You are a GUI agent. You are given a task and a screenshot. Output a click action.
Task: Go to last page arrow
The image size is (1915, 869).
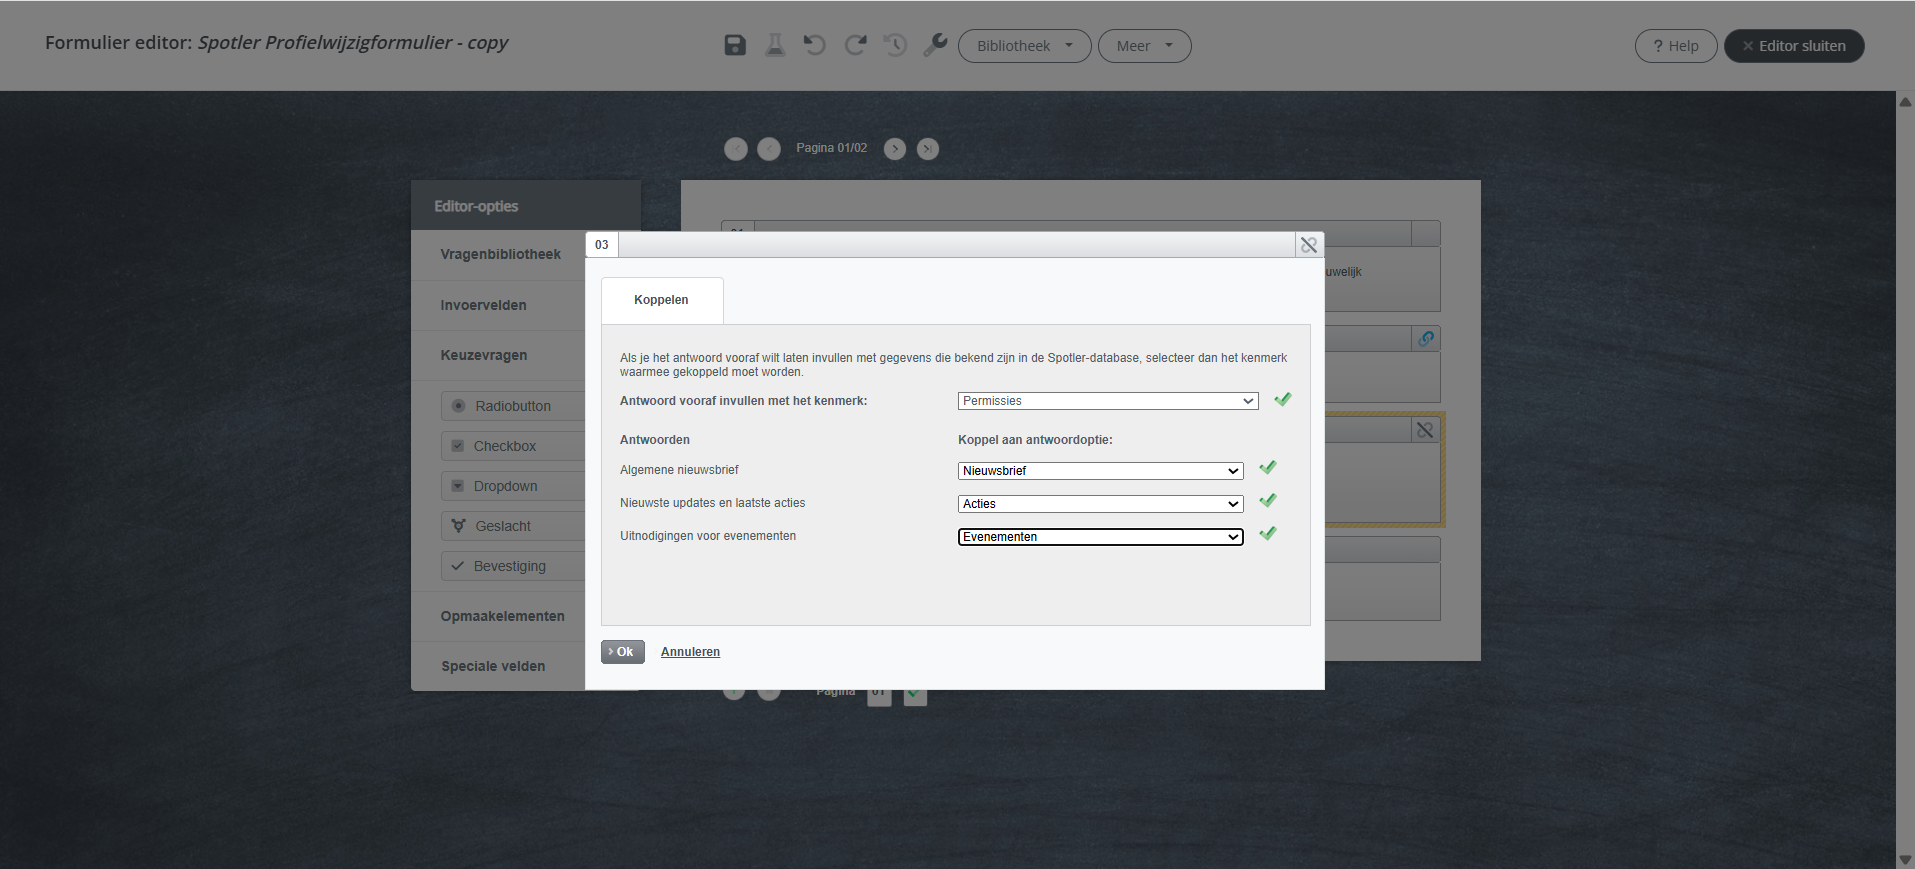point(928,149)
